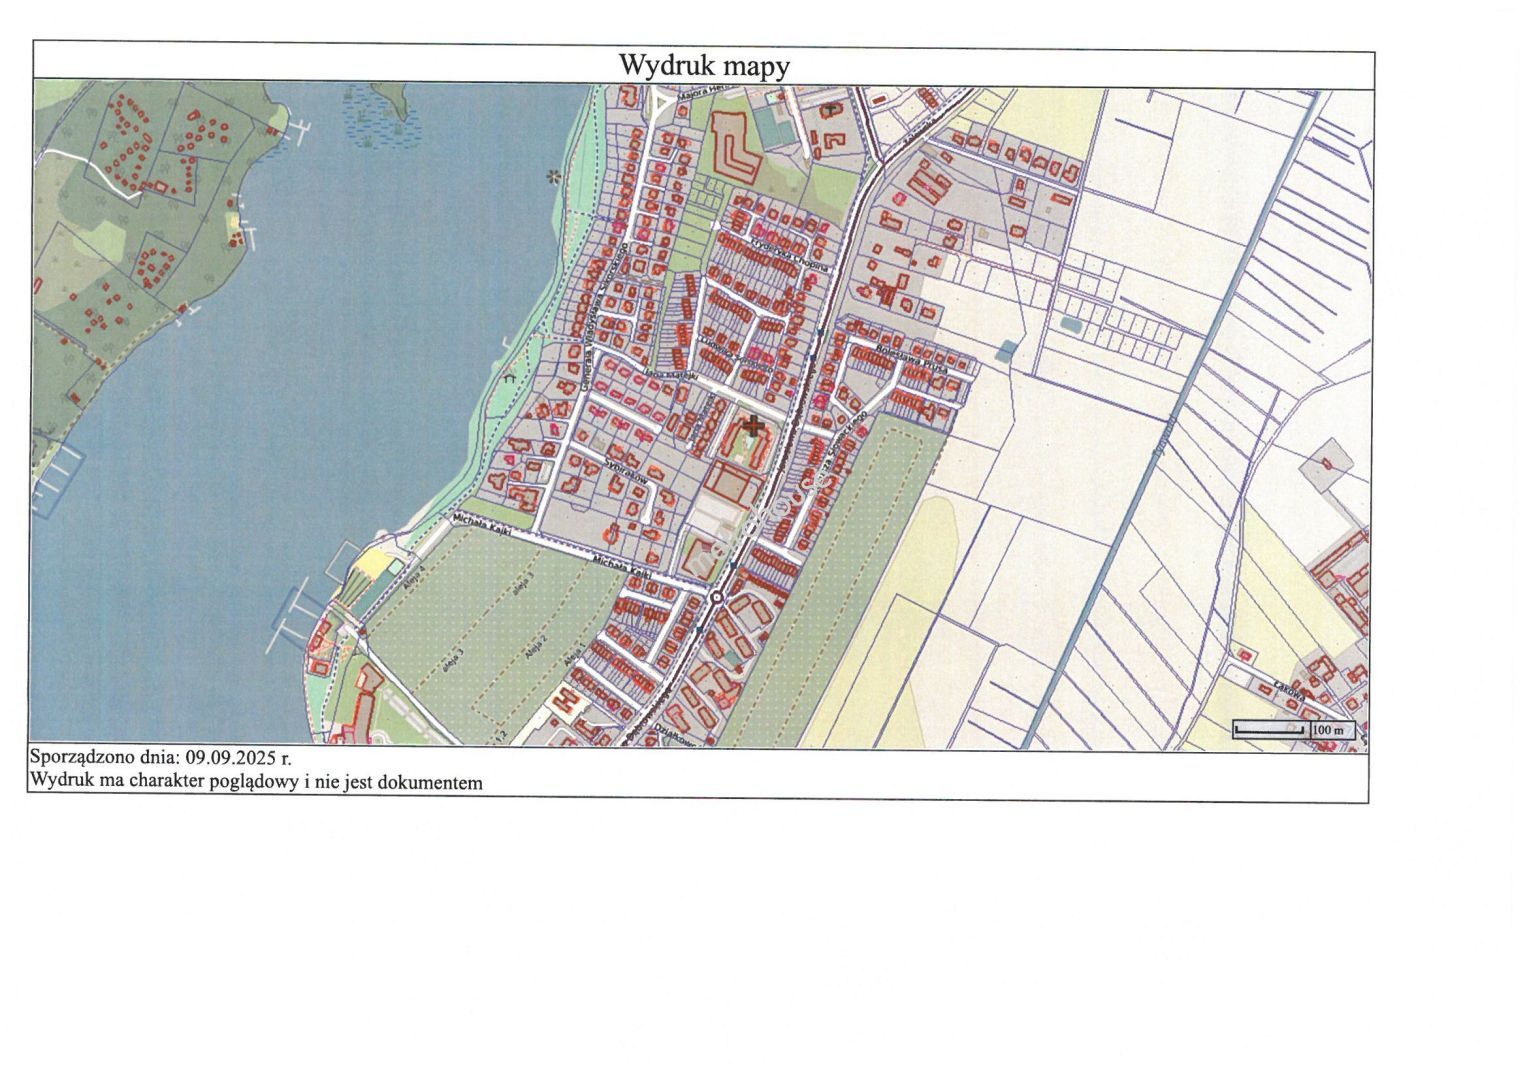1527x1080 pixels.
Task: Click the 'Wydruk mapy' title
Action: [703, 66]
